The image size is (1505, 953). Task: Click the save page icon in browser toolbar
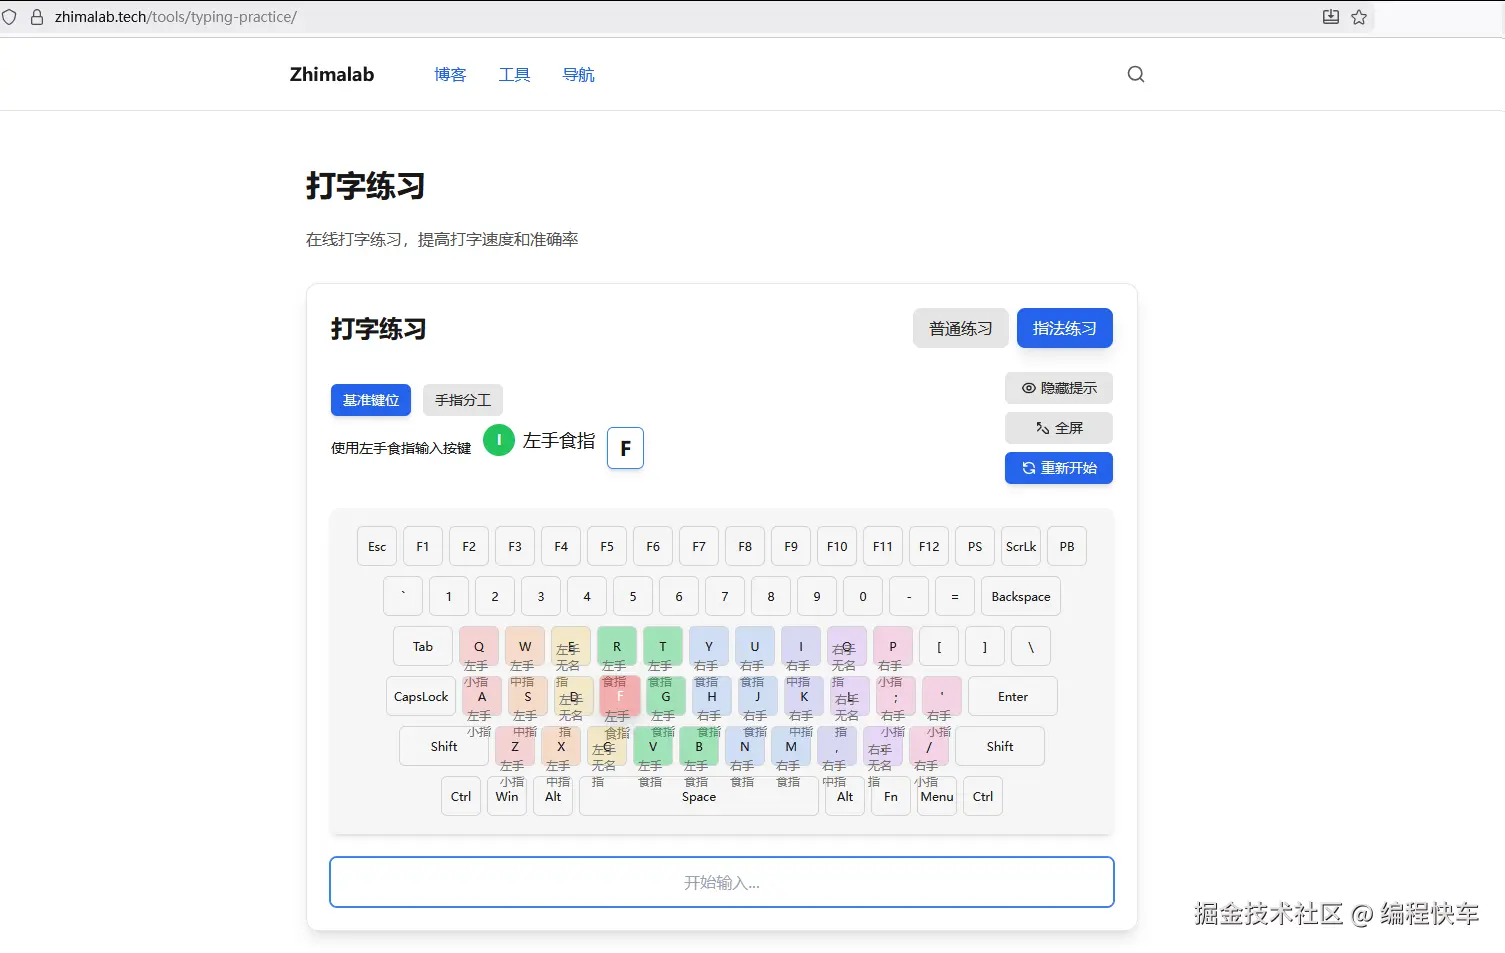[x=1330, y=17]
